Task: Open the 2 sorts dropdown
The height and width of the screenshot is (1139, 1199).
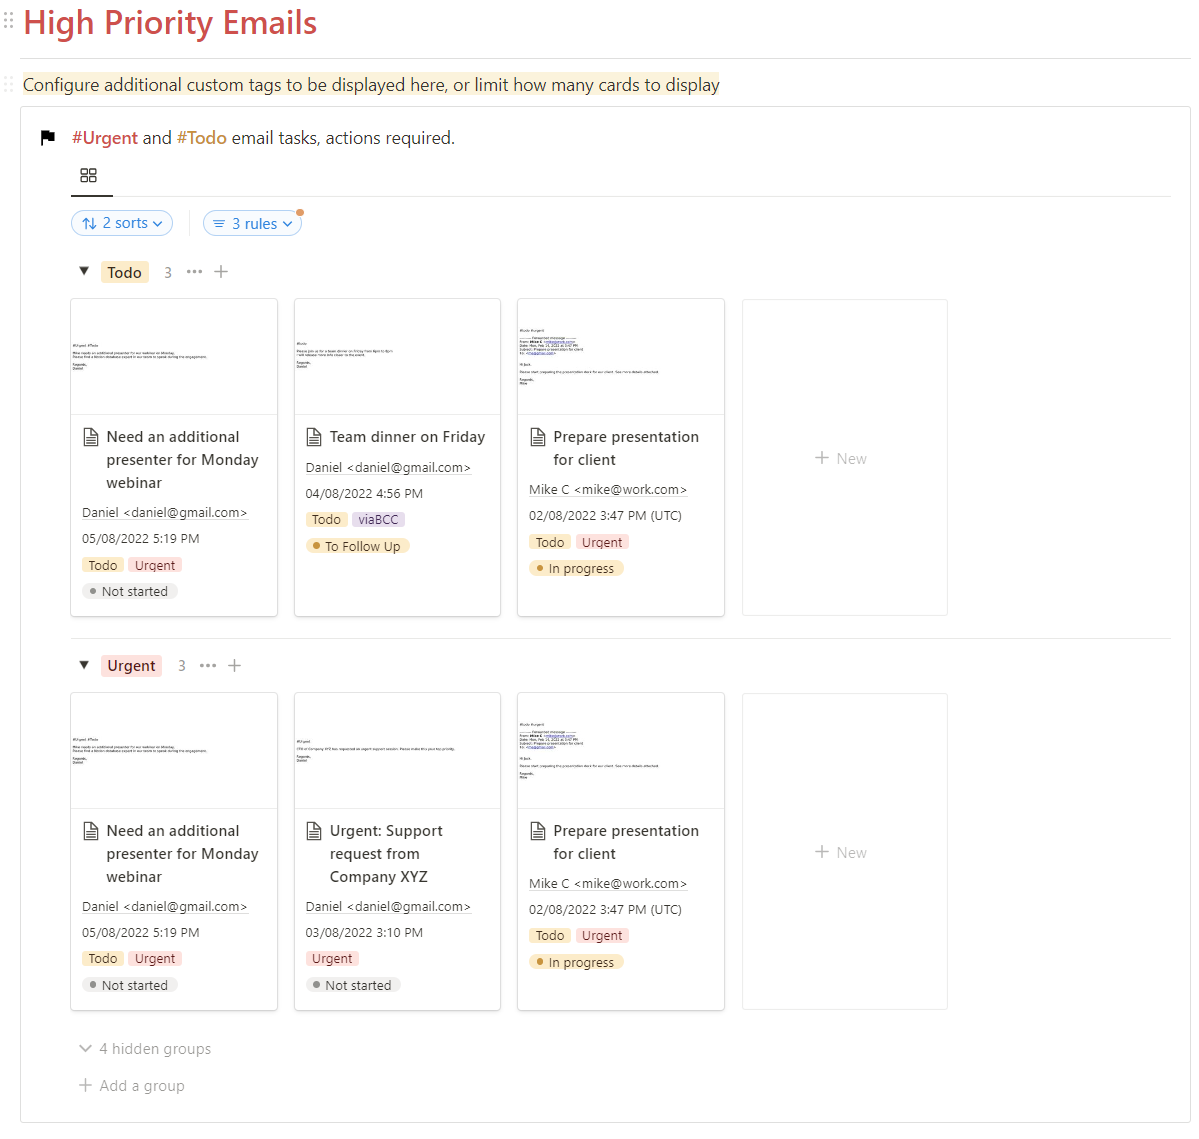Action: [122, 223]
